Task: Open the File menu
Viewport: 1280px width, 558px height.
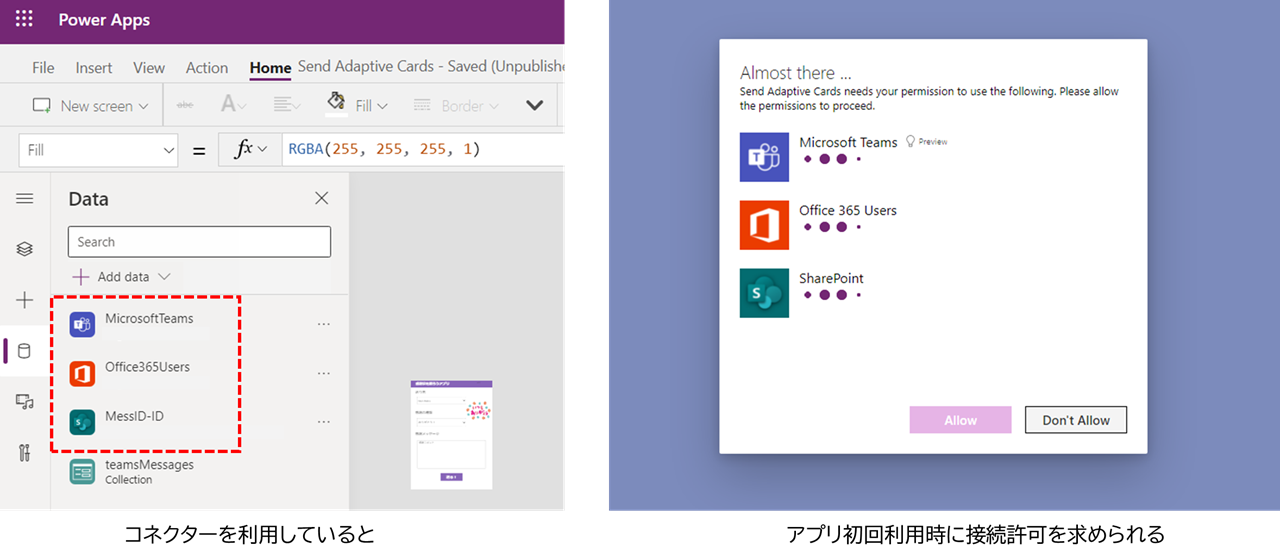Action: pos(43,68)
